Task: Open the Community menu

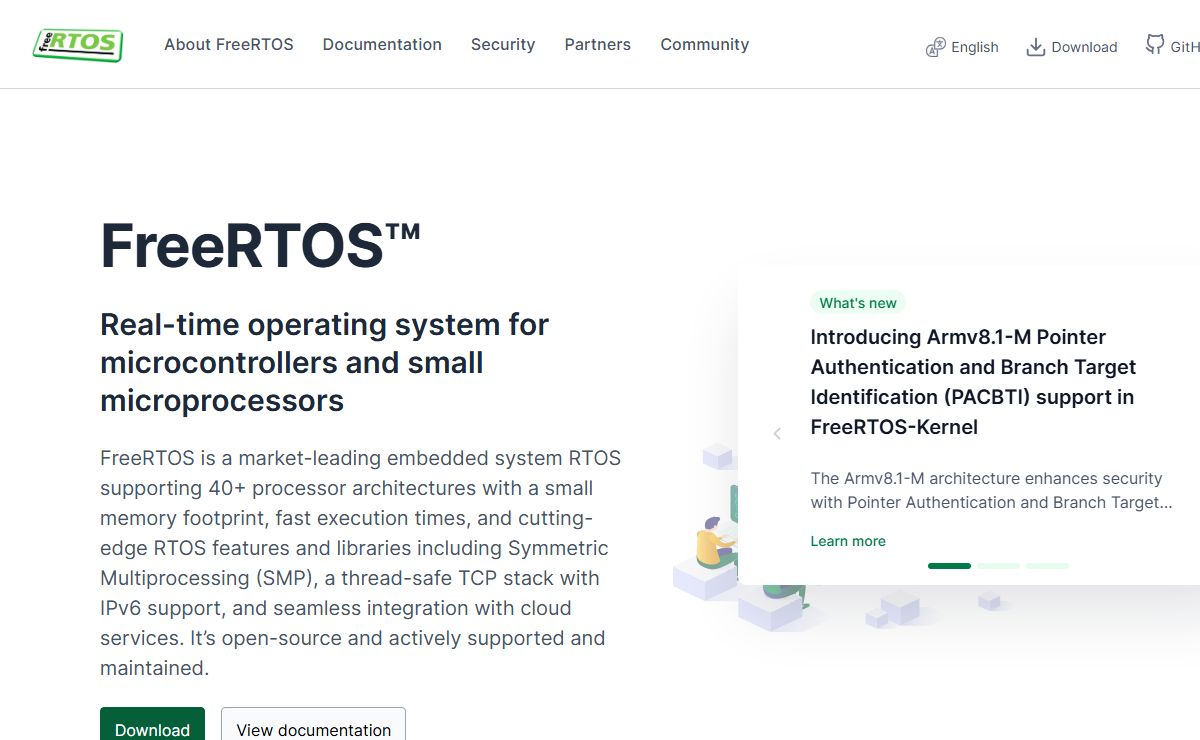Action: (x=705, y=44)
